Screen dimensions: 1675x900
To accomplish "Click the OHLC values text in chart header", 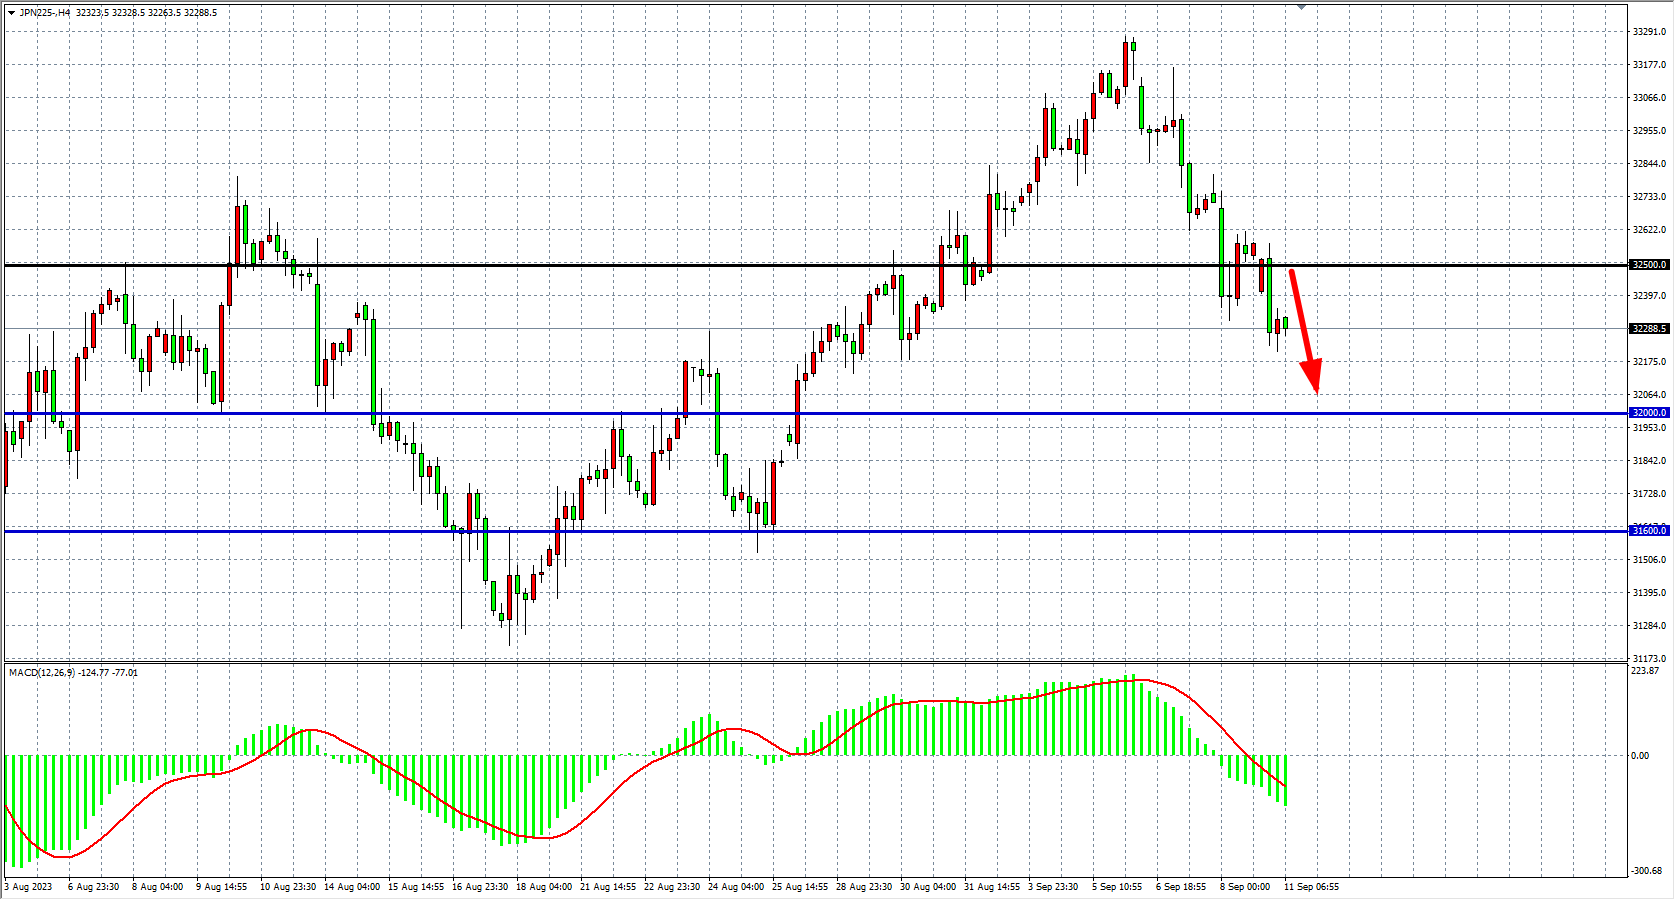I will tap(146, 13).
